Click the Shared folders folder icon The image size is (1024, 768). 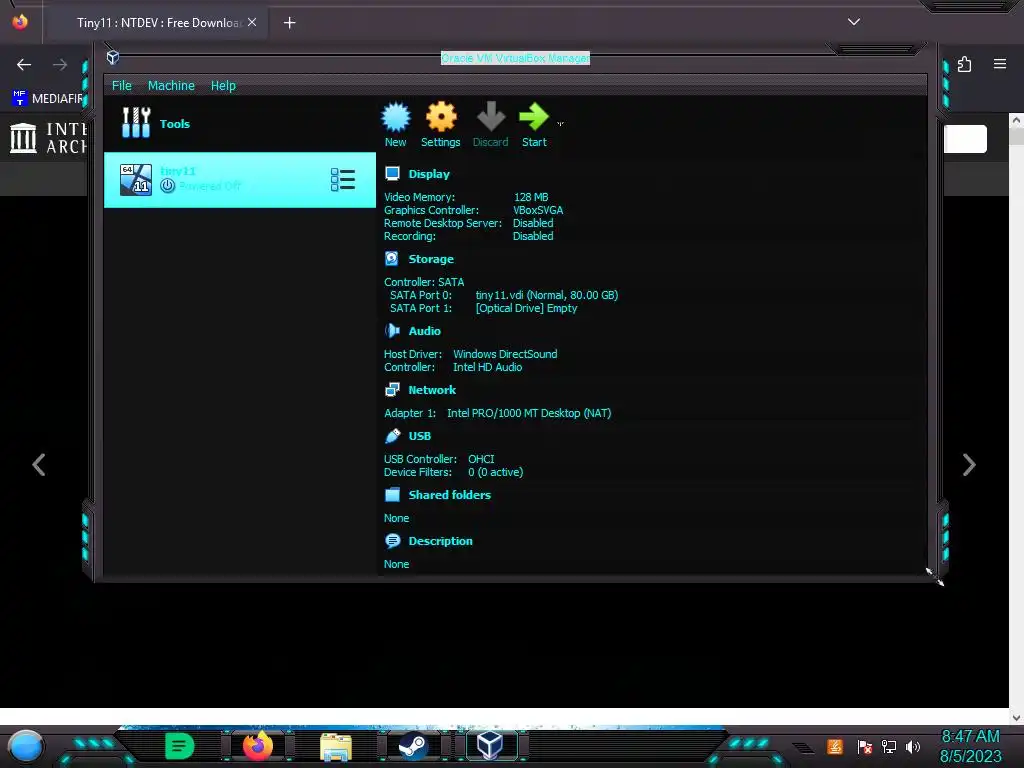[392, 494]
